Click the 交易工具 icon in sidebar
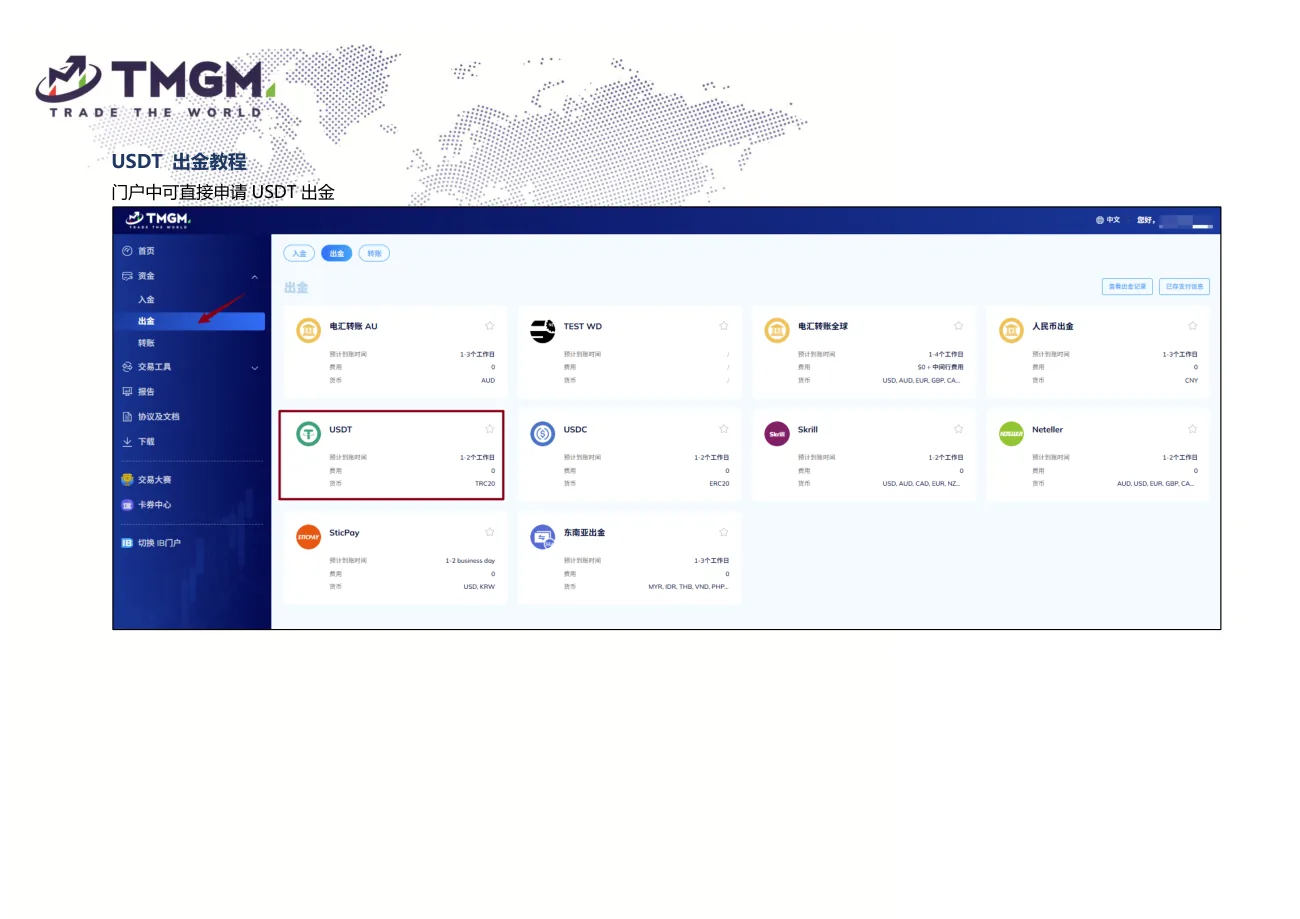Image resolution: width=1300 pixels, height=919 pixels. coord(127,367)
